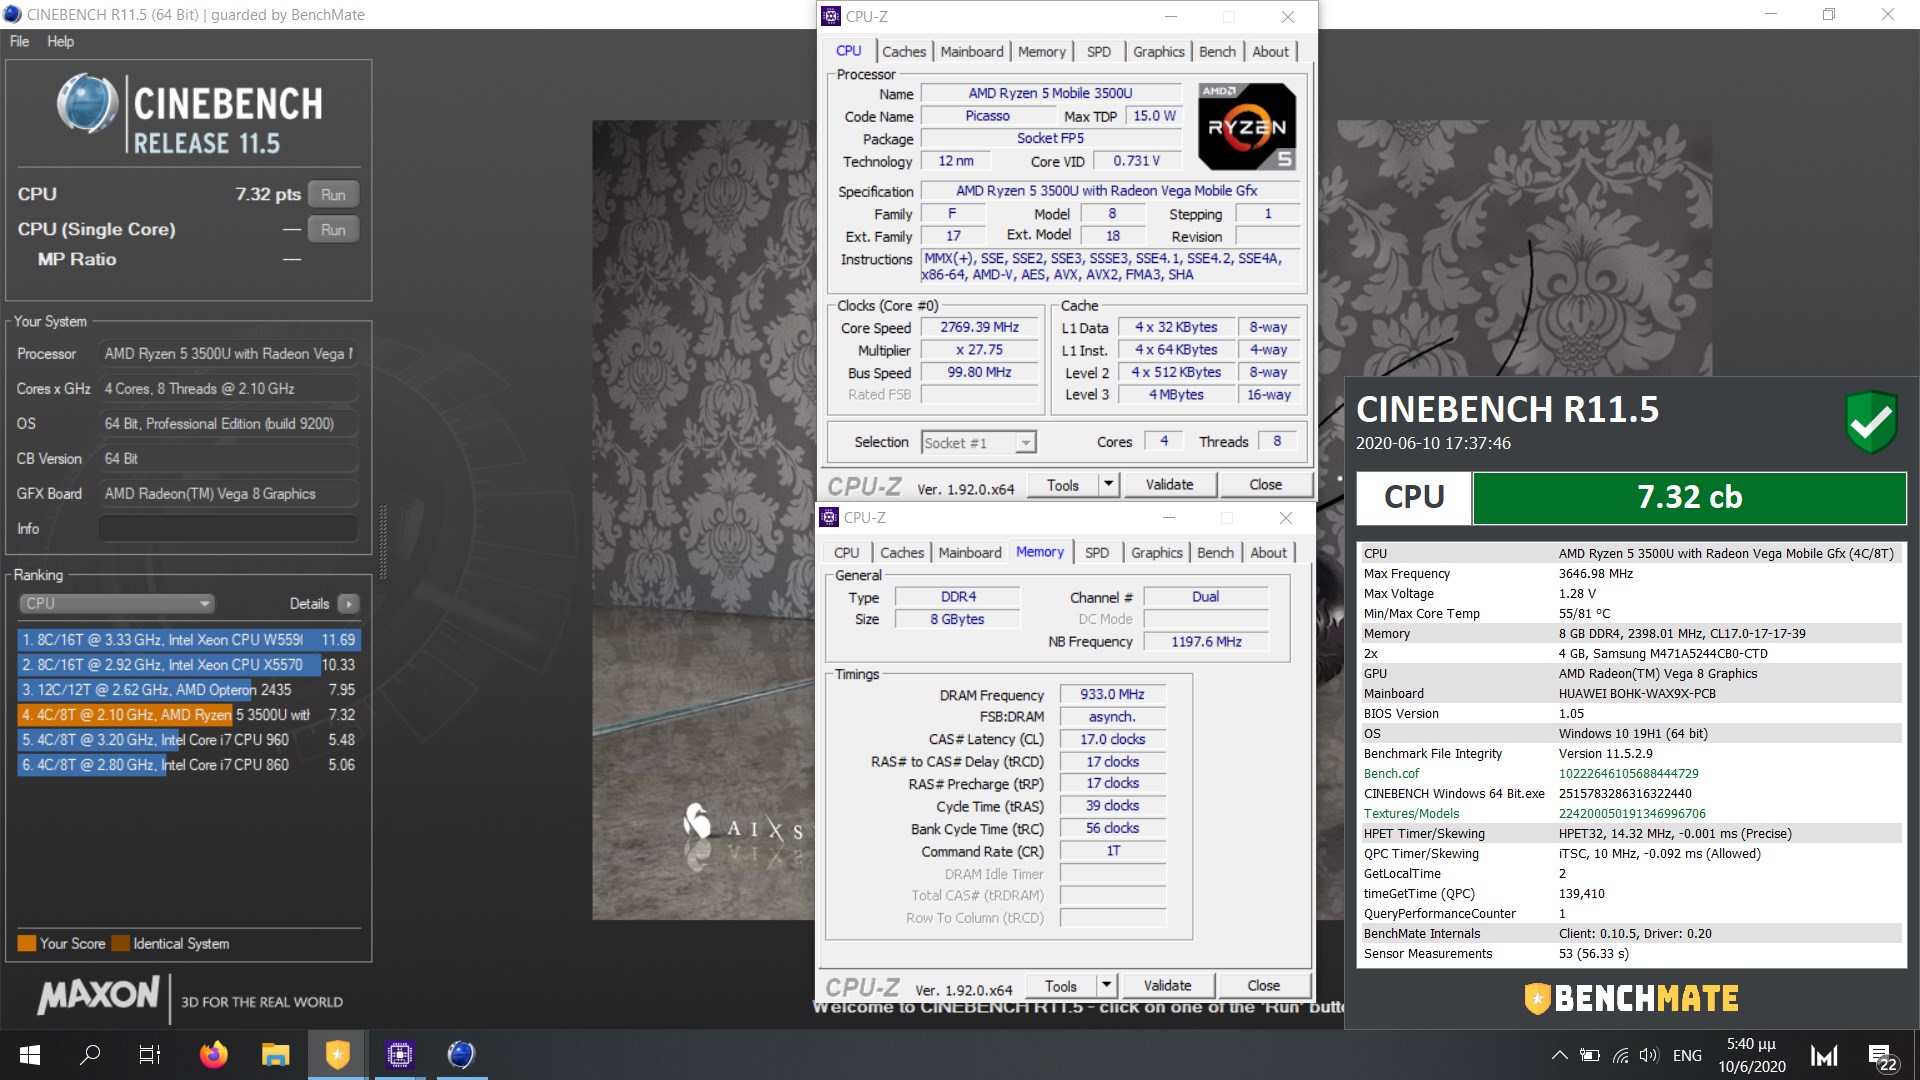Switch to About tab in lower CPU-Z
1920x1080 pixels.
(1269, 553)
